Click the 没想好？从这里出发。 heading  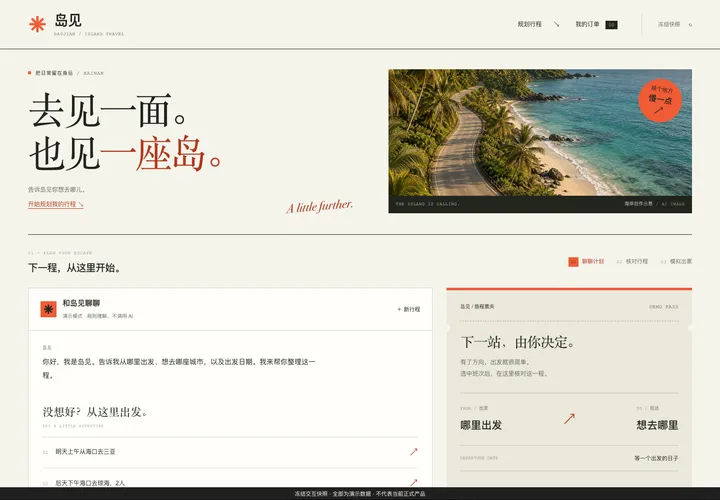[96, 412]
